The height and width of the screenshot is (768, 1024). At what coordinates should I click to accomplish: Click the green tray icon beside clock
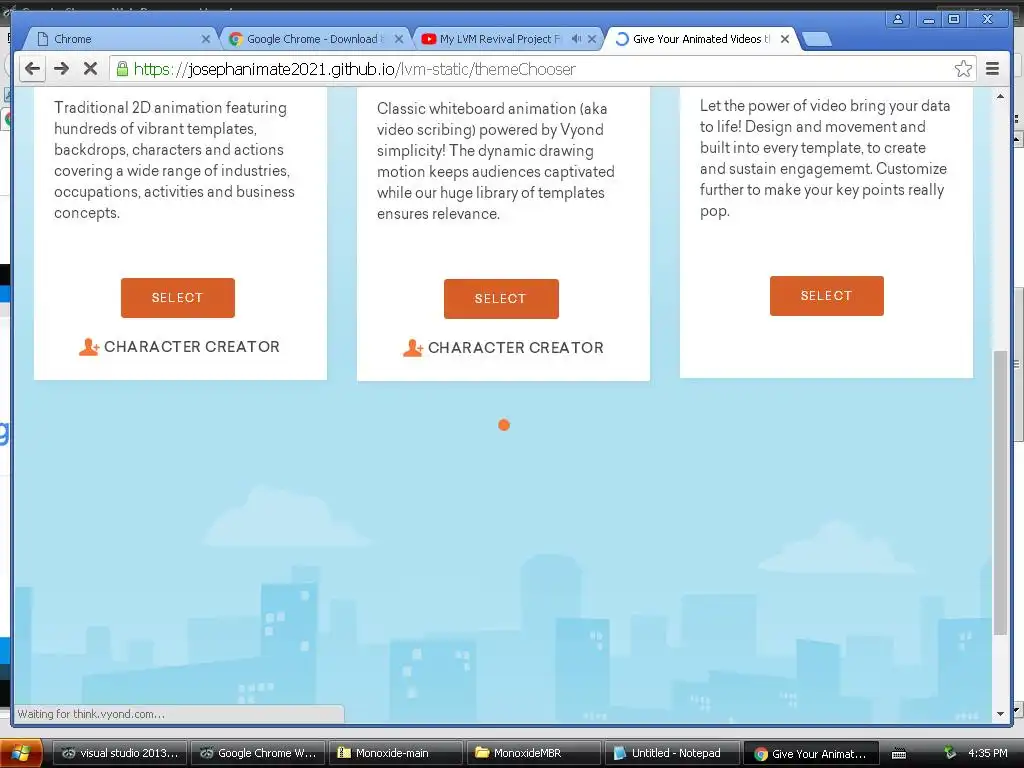[x=950, y=753]
